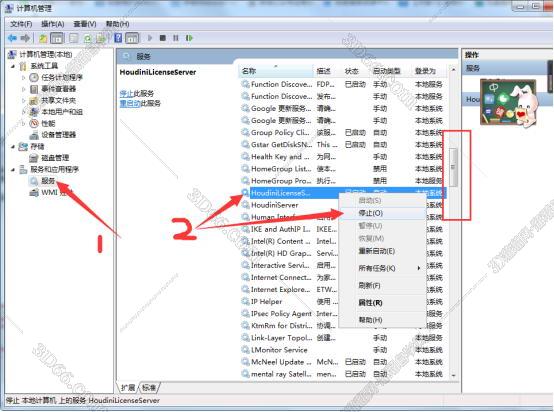Click the 设备管理器 icon in the tree

(x=34, y=135)
